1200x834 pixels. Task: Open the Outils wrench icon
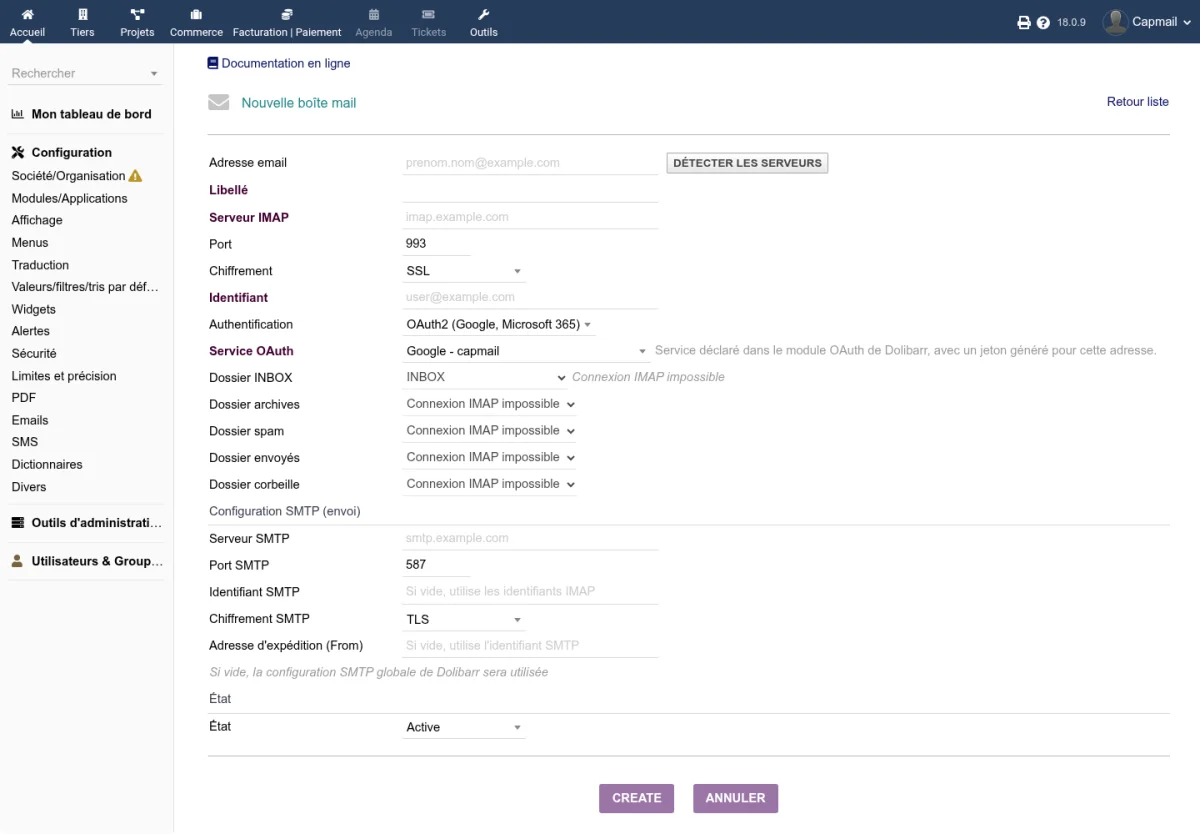[x=484, y=14]
